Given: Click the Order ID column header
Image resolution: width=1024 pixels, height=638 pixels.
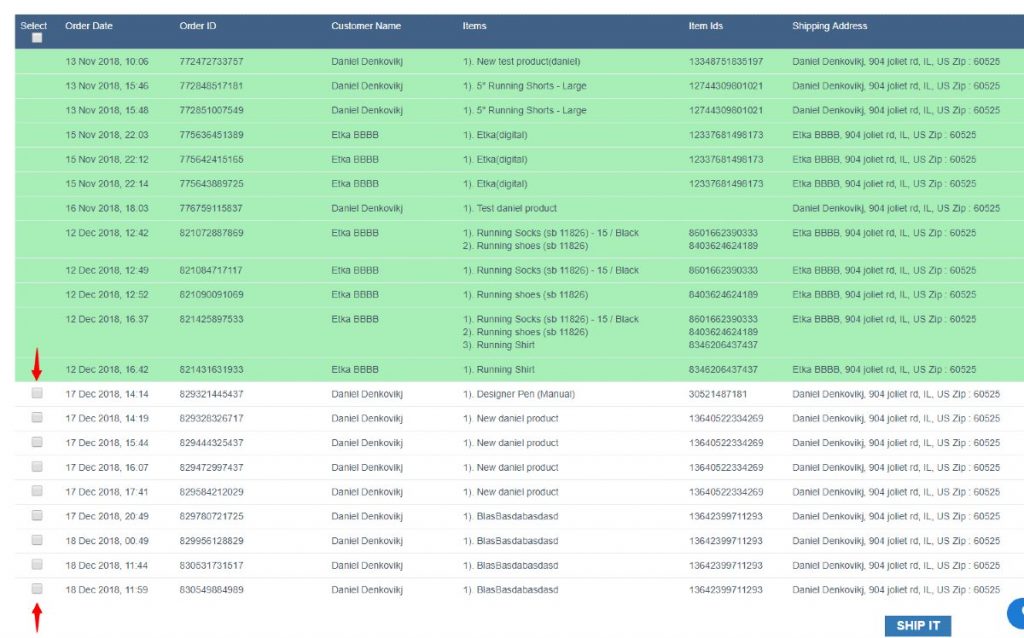Looking at the screenshot, I should 196,26.
